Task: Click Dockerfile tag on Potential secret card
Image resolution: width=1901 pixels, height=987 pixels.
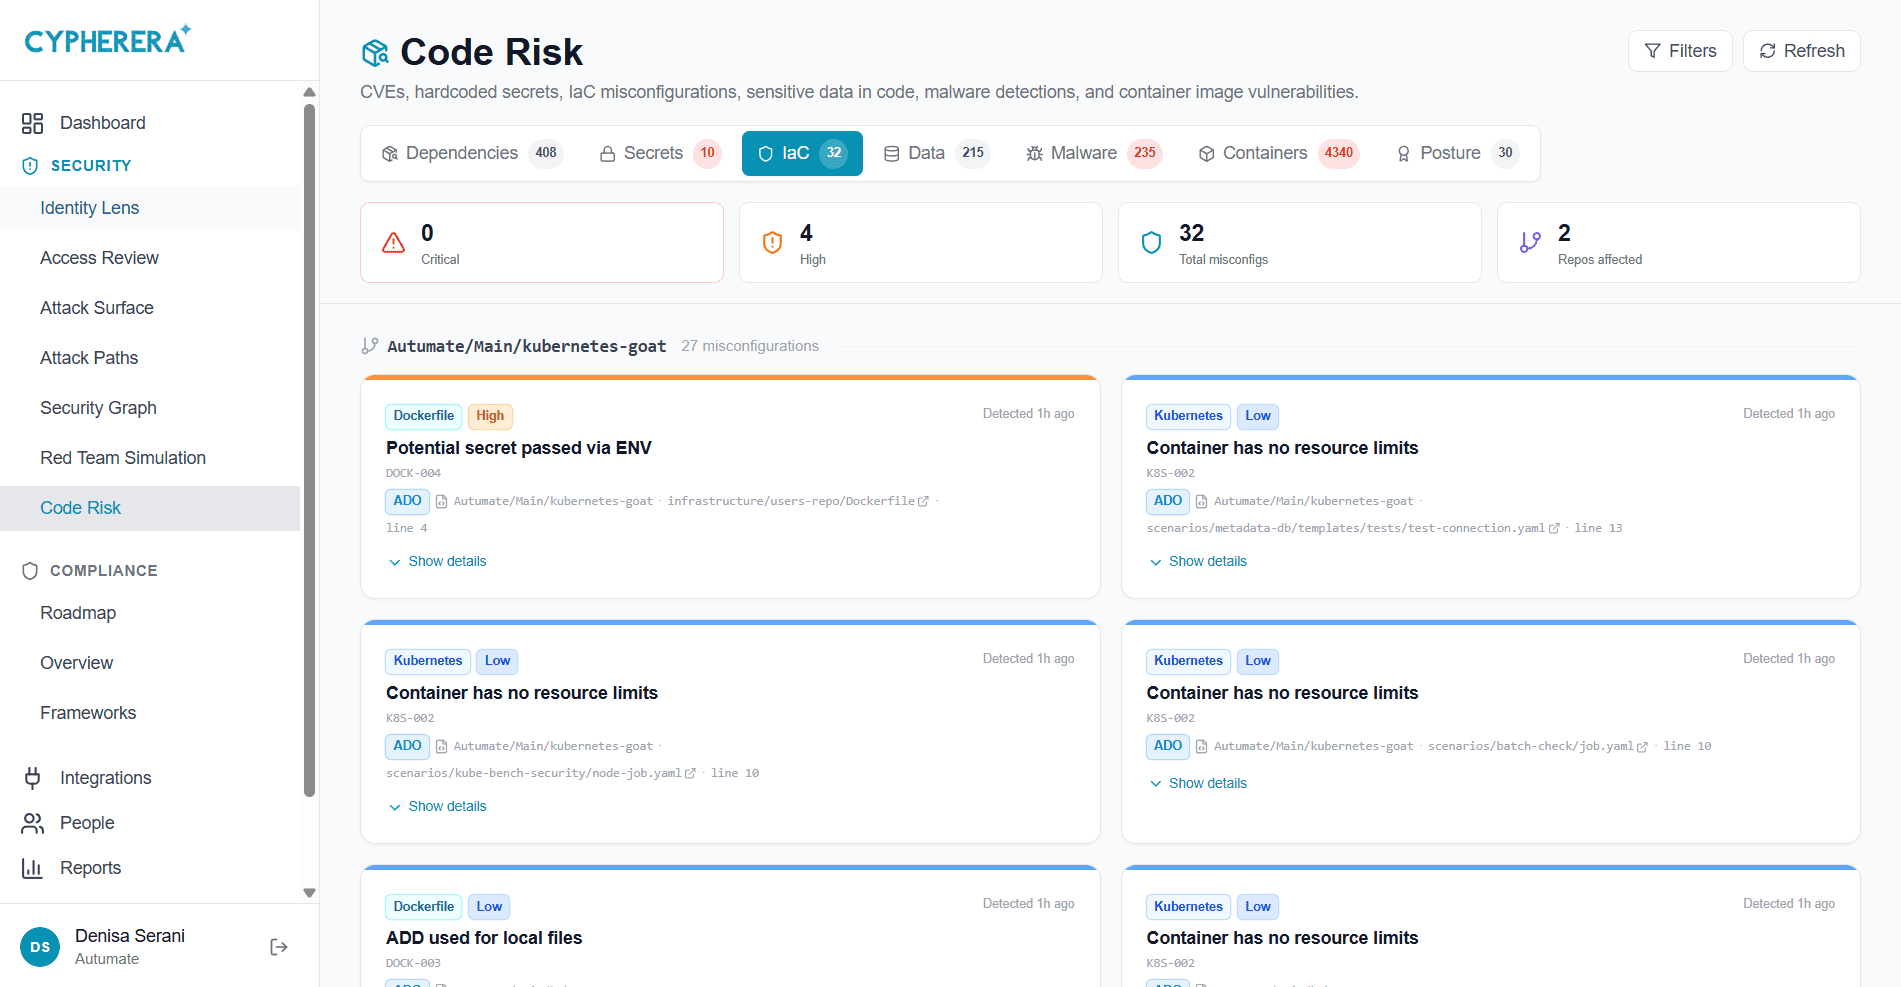Action: pyautogui.click(x=424, y=416)
